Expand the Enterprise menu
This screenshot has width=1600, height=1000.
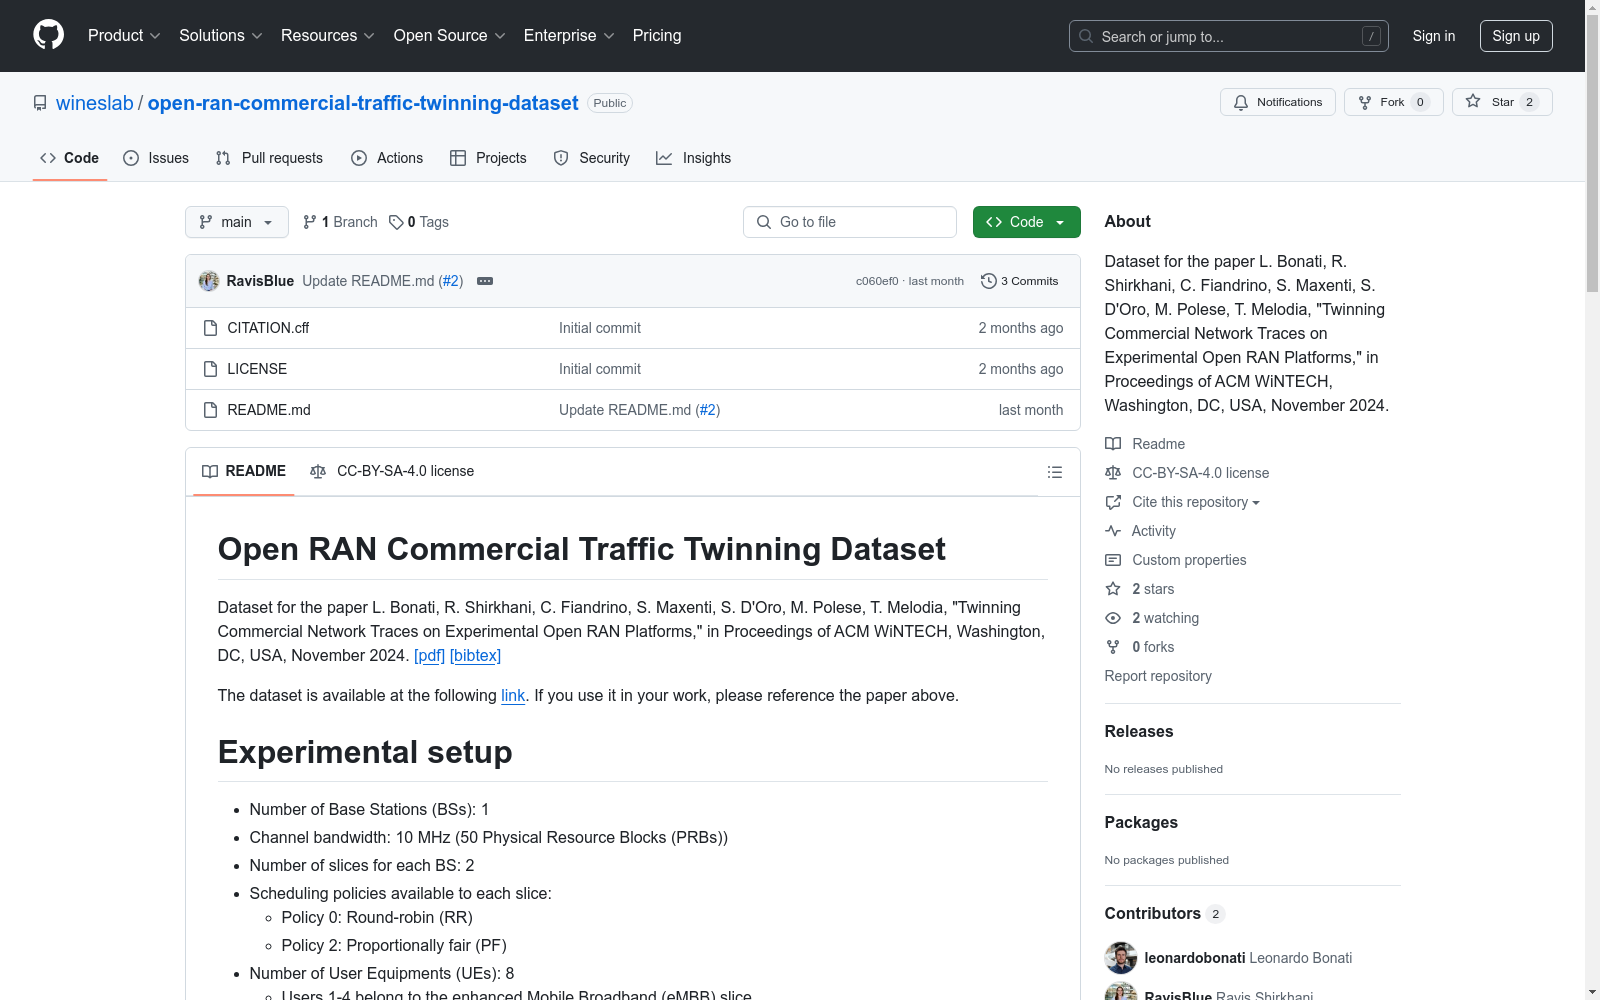click(x=569, y=36)
